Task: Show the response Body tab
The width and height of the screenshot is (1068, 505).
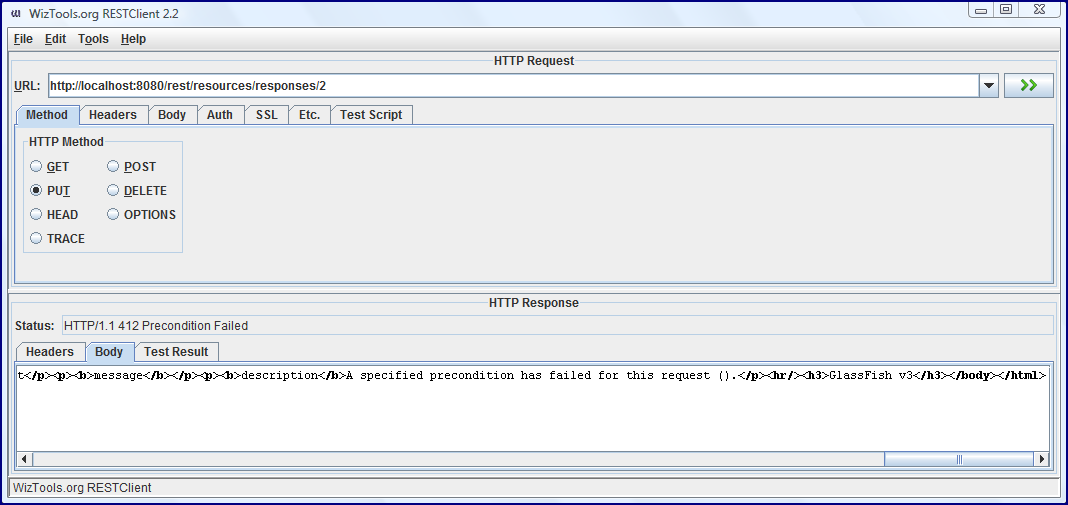Action: 110,352
